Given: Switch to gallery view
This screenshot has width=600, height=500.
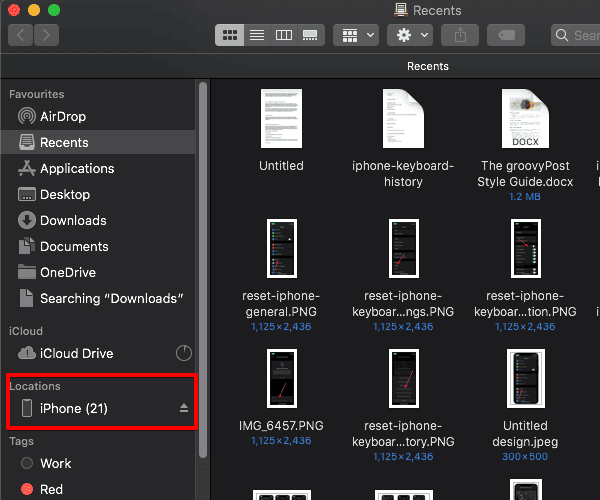Looking at the screenshot, I should pyautogui.click(x=310, y=35).
